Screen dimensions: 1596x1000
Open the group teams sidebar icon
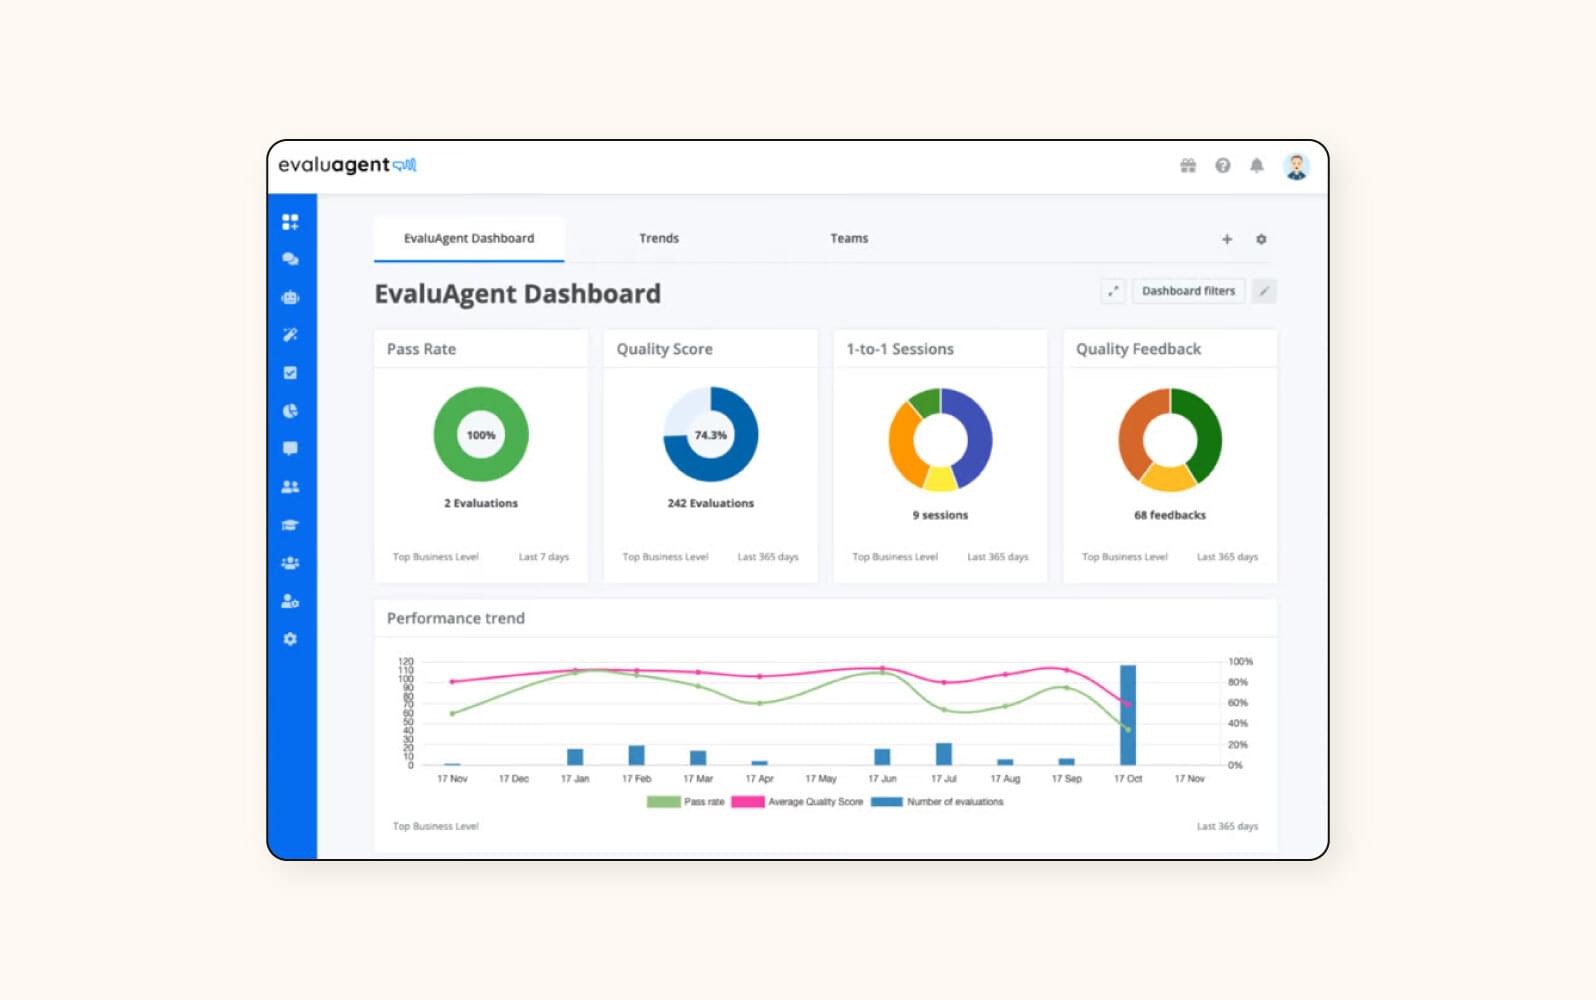pos(290,563)
